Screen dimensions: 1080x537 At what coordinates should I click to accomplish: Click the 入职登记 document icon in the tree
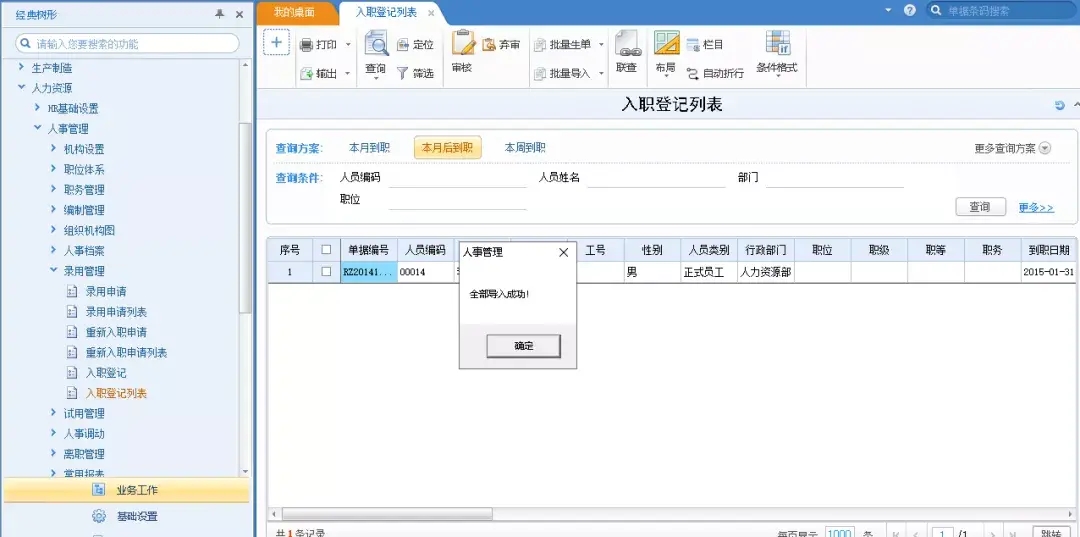coord(71,373)
